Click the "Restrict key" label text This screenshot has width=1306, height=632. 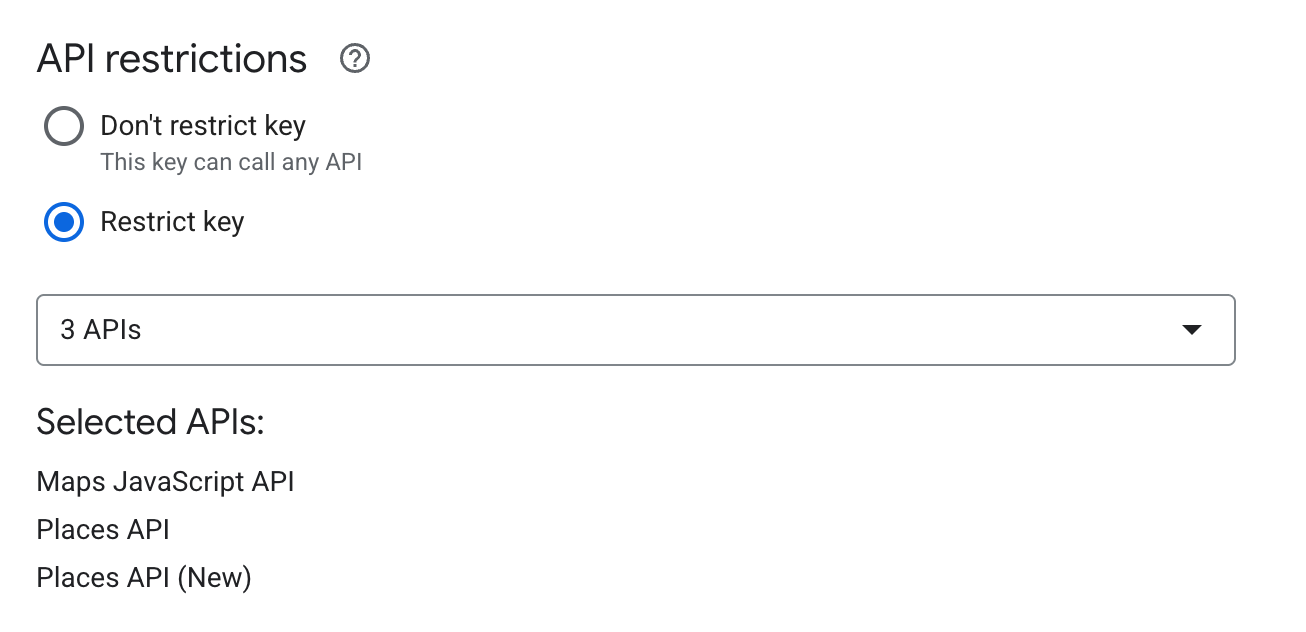(172, 221)
